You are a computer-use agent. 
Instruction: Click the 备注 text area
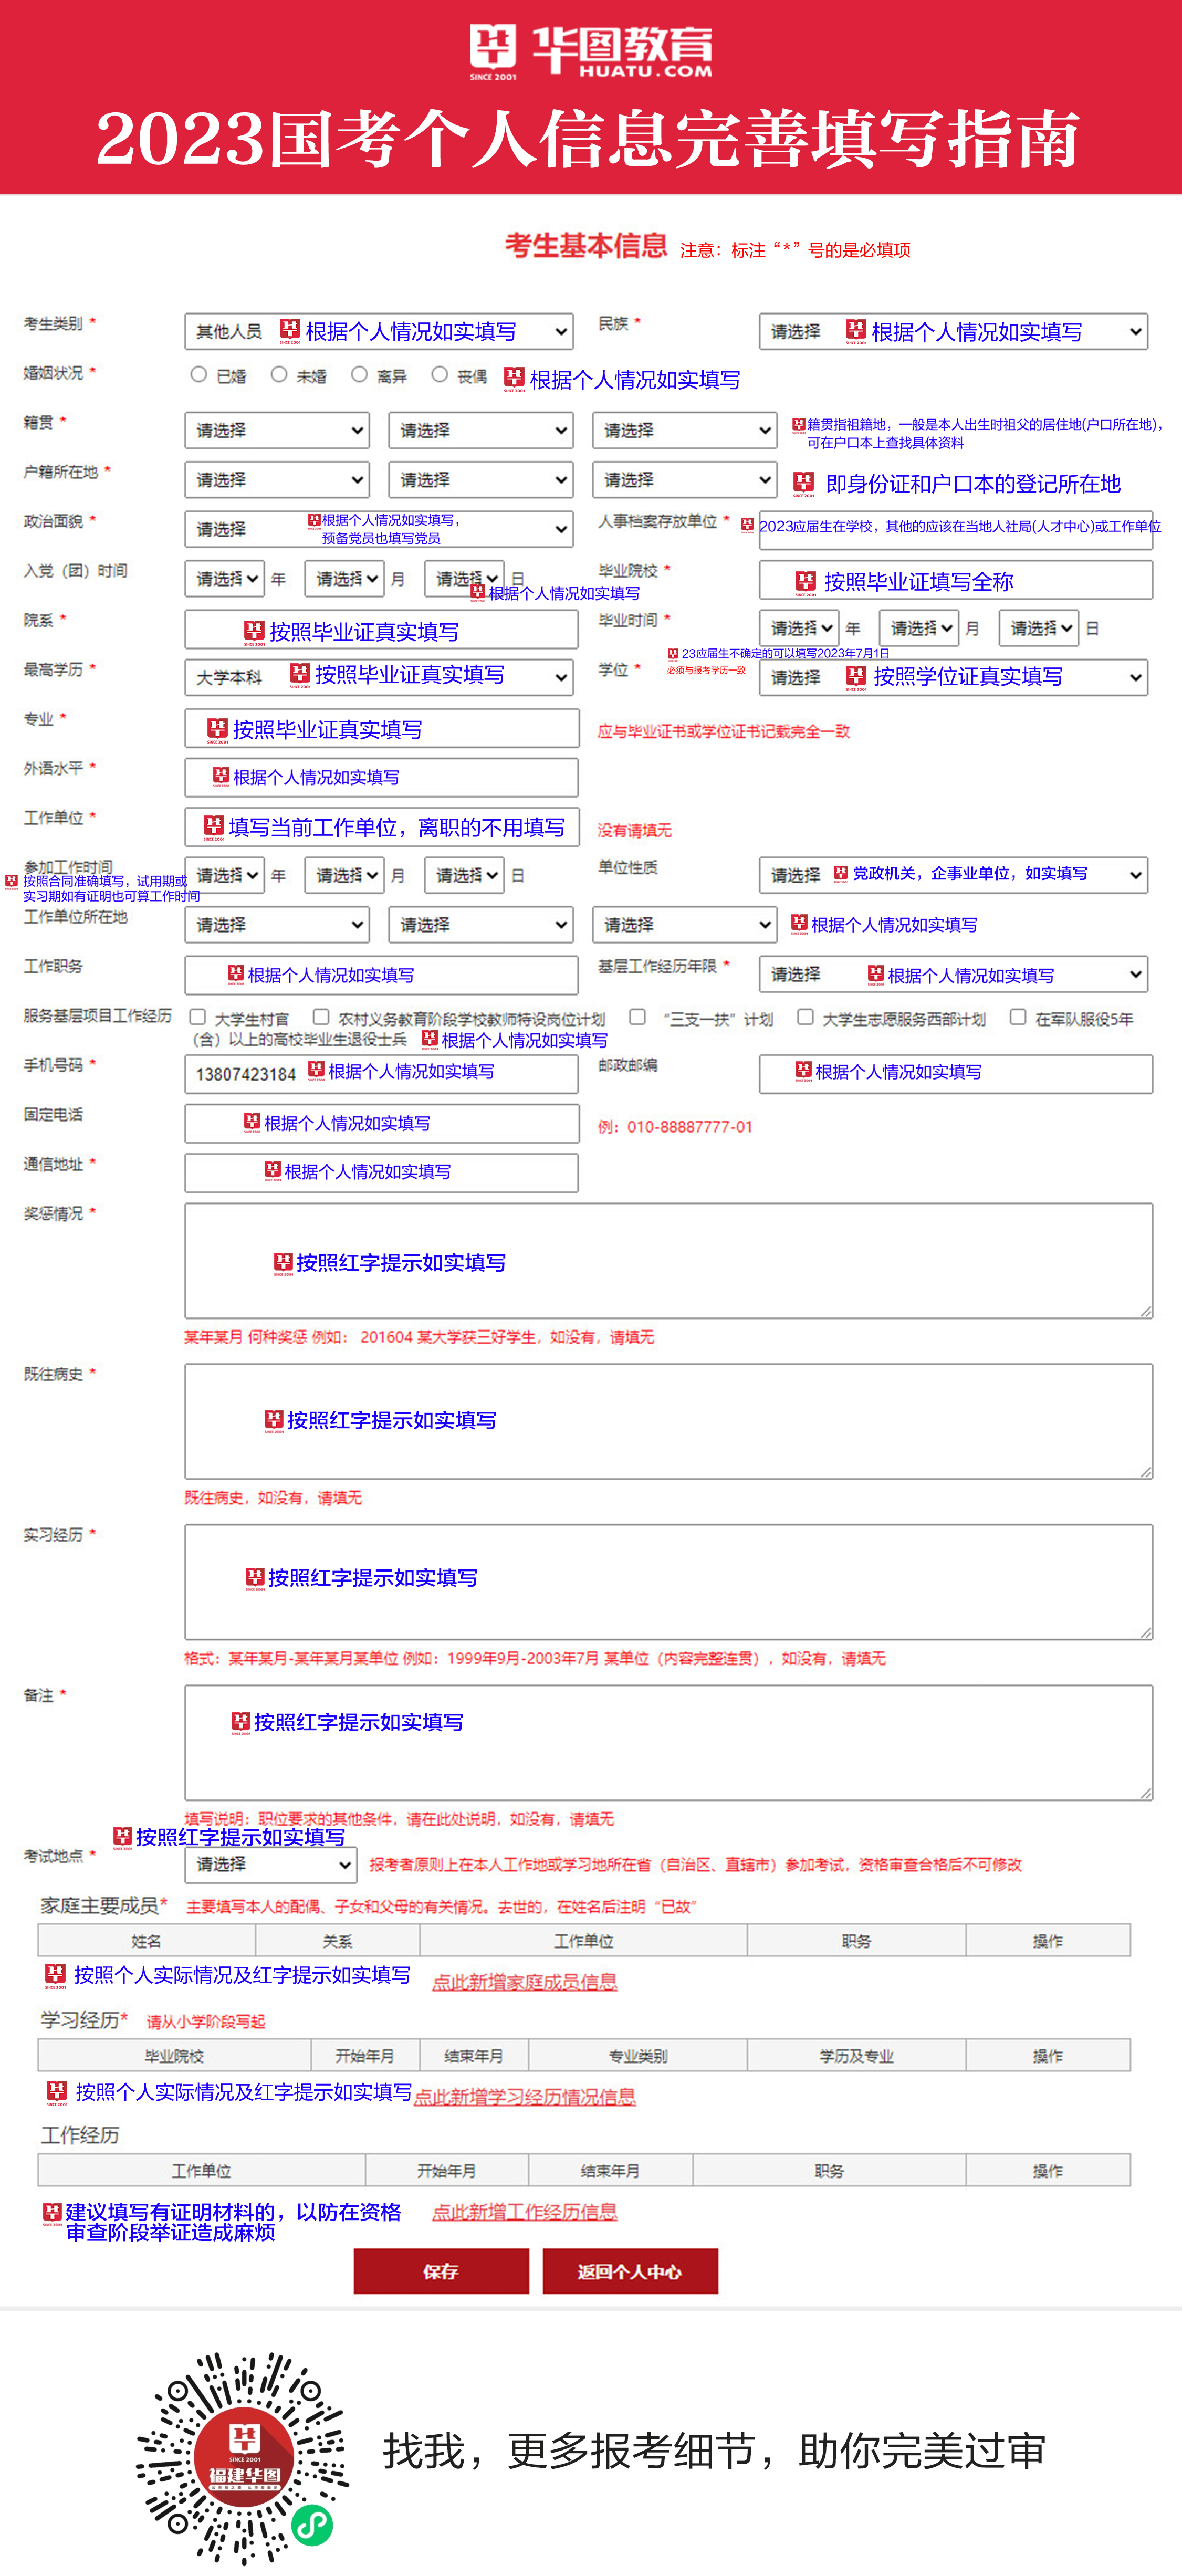click(x=669, y=1743)
